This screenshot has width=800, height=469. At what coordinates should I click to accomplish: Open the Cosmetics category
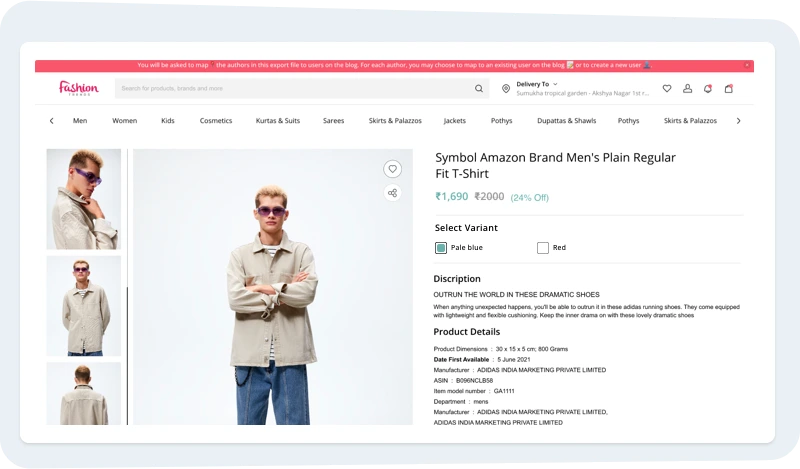pos(215,120)
